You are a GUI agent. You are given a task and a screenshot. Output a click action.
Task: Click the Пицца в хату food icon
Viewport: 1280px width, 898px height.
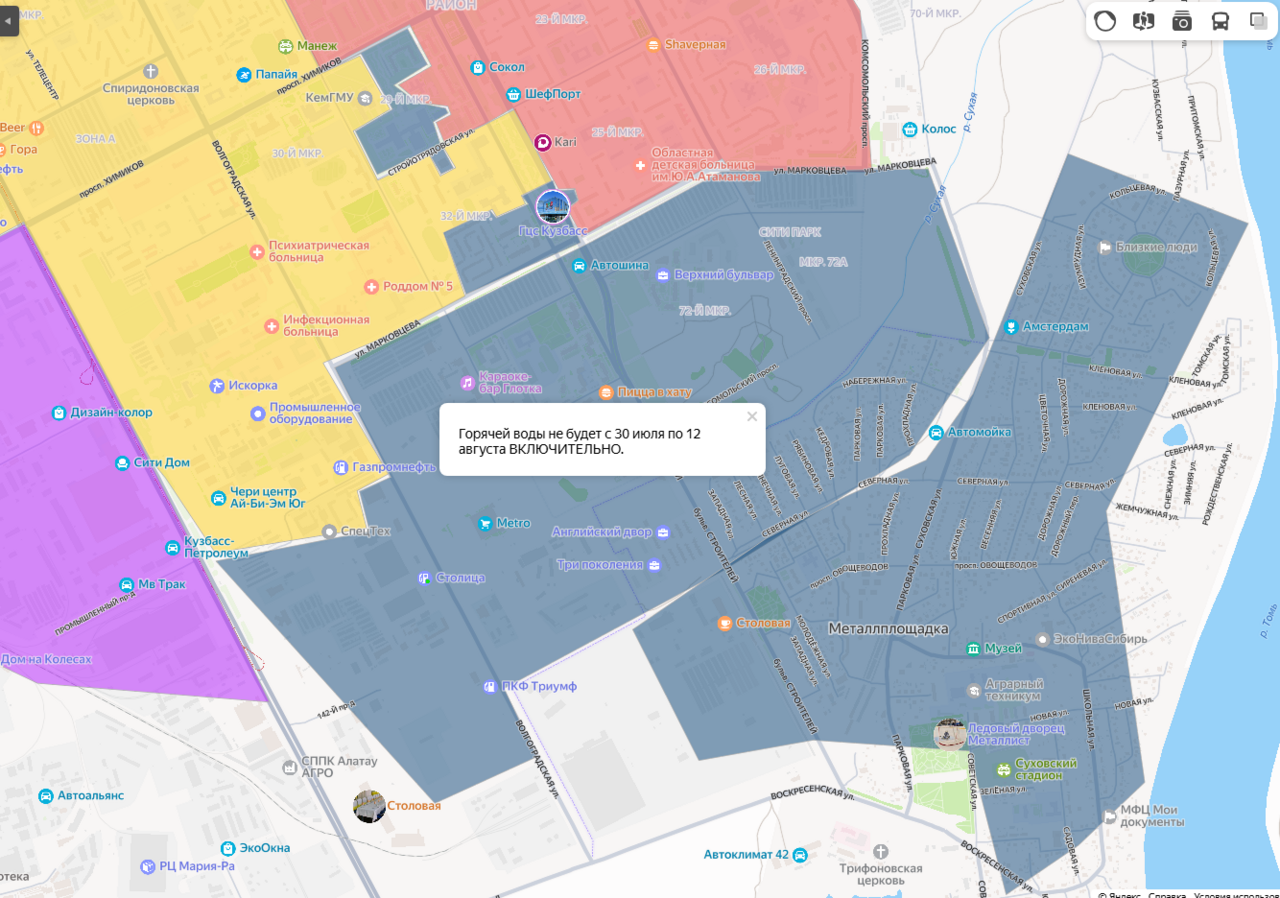point(605,392)
